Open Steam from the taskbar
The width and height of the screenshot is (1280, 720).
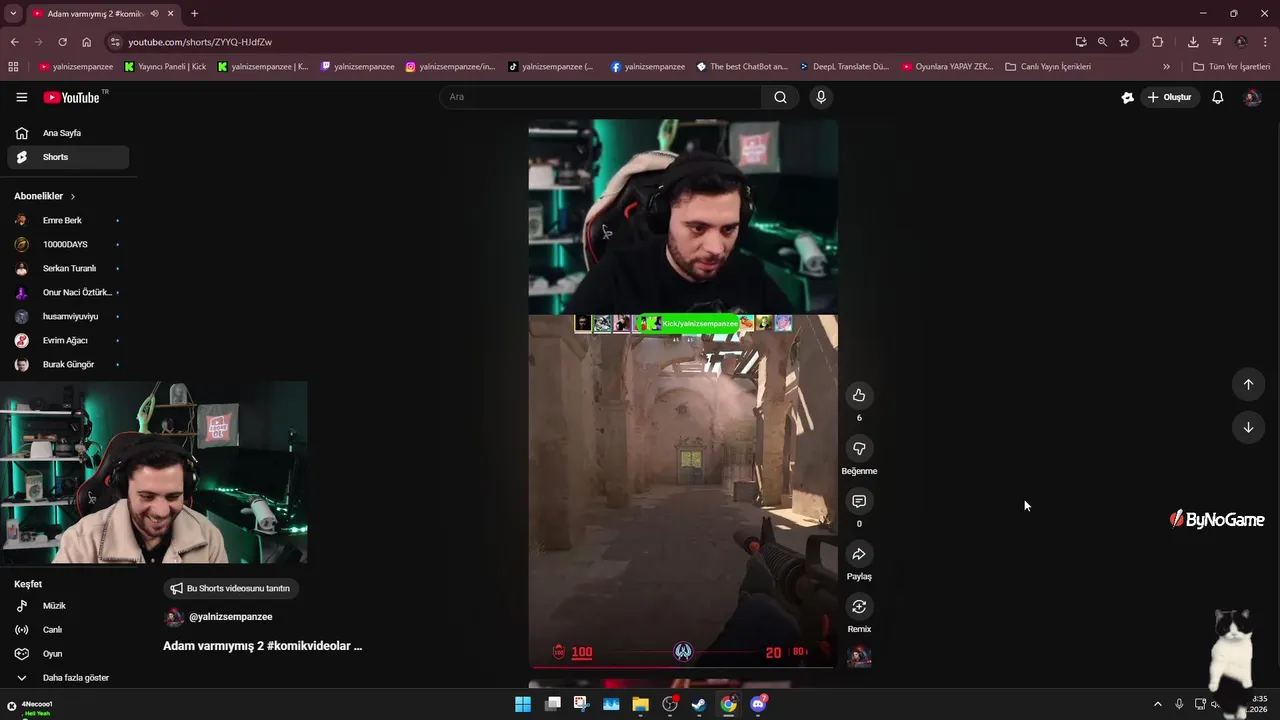click(x=699, y=704)
